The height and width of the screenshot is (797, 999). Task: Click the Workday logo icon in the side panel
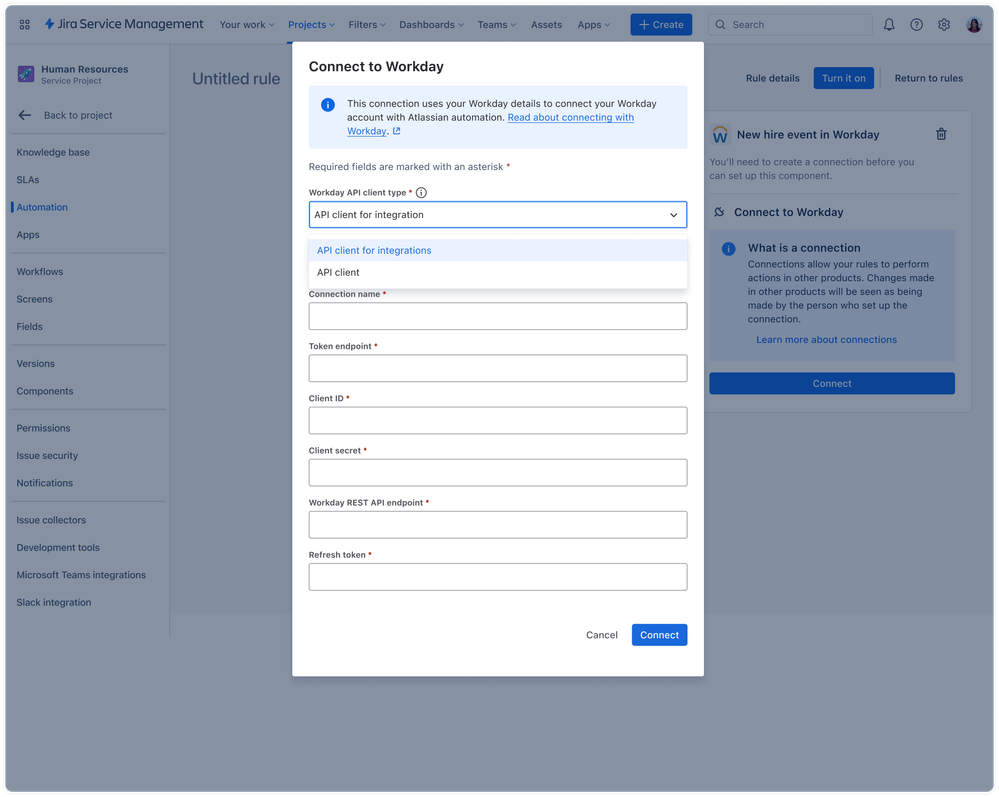[x=720, y=135]
